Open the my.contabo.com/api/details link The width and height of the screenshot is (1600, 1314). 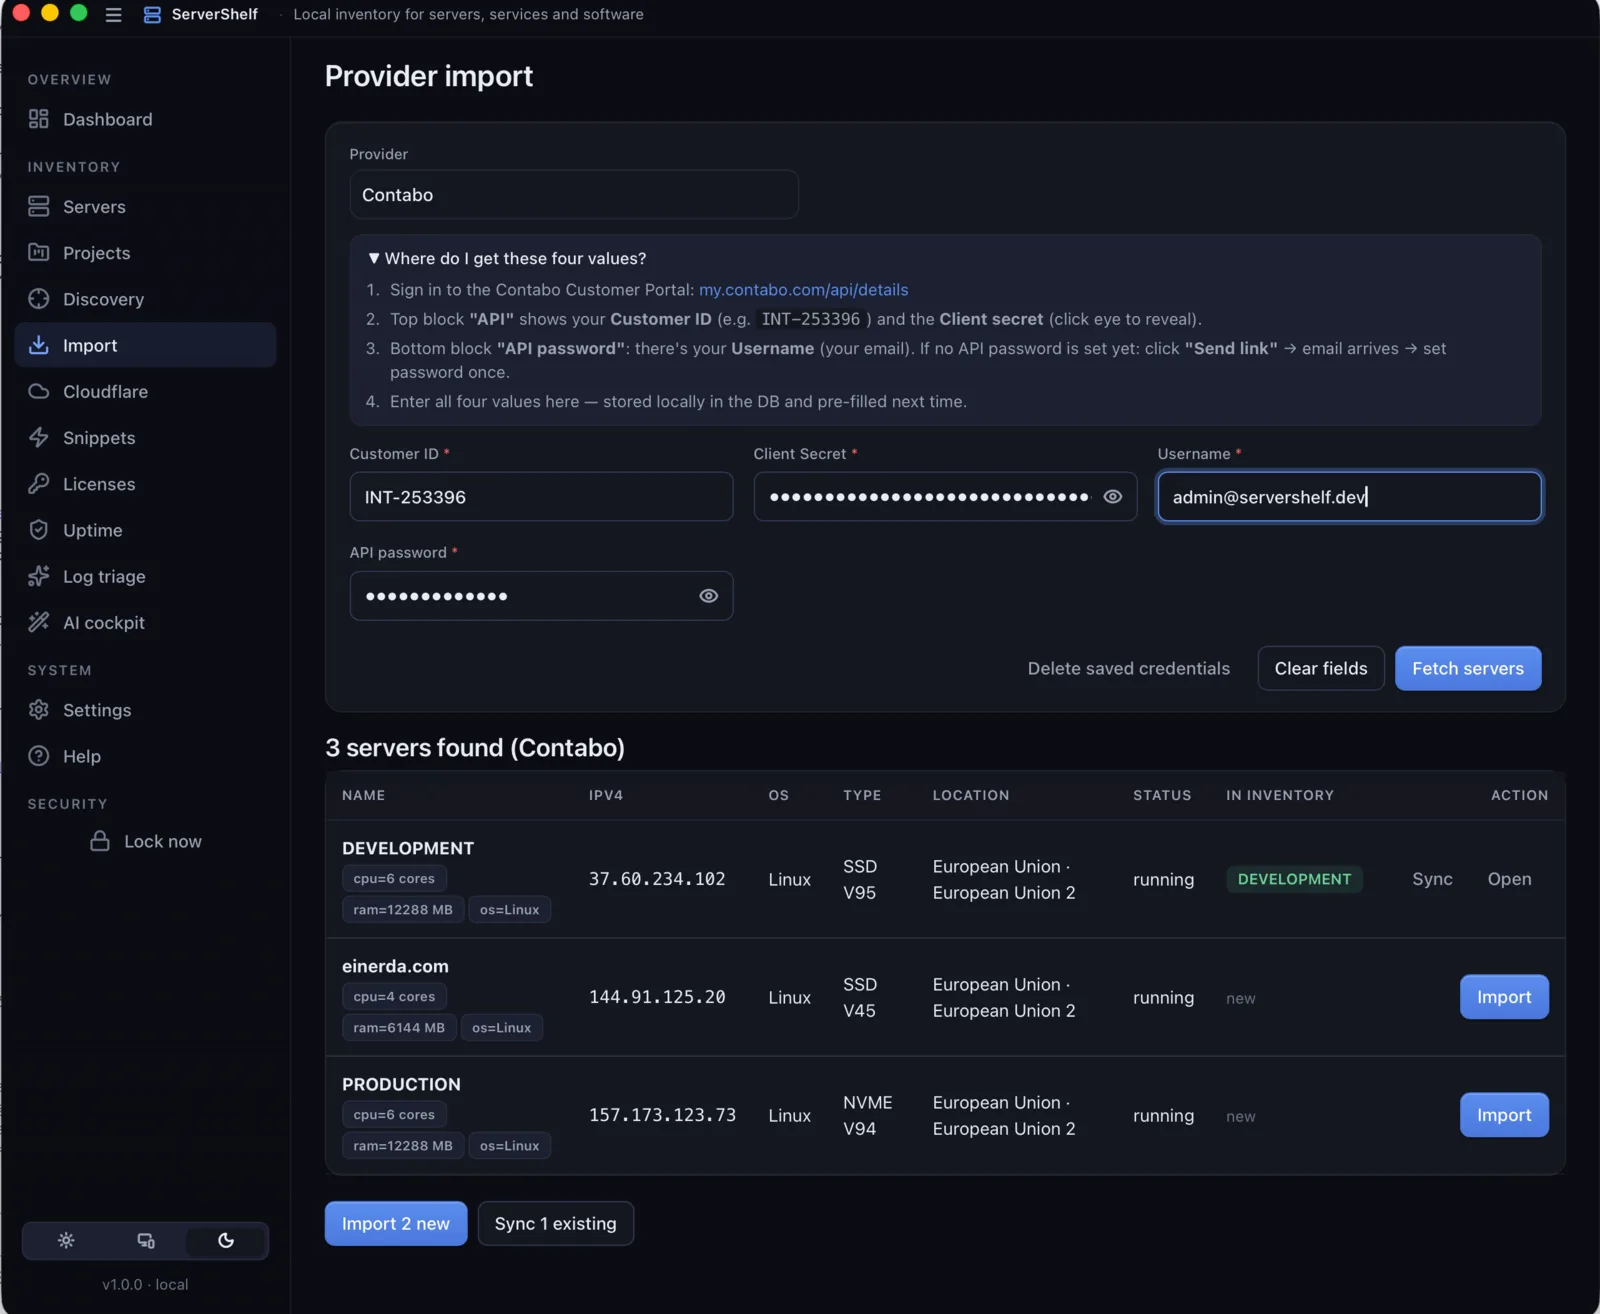tap(803, 290)
